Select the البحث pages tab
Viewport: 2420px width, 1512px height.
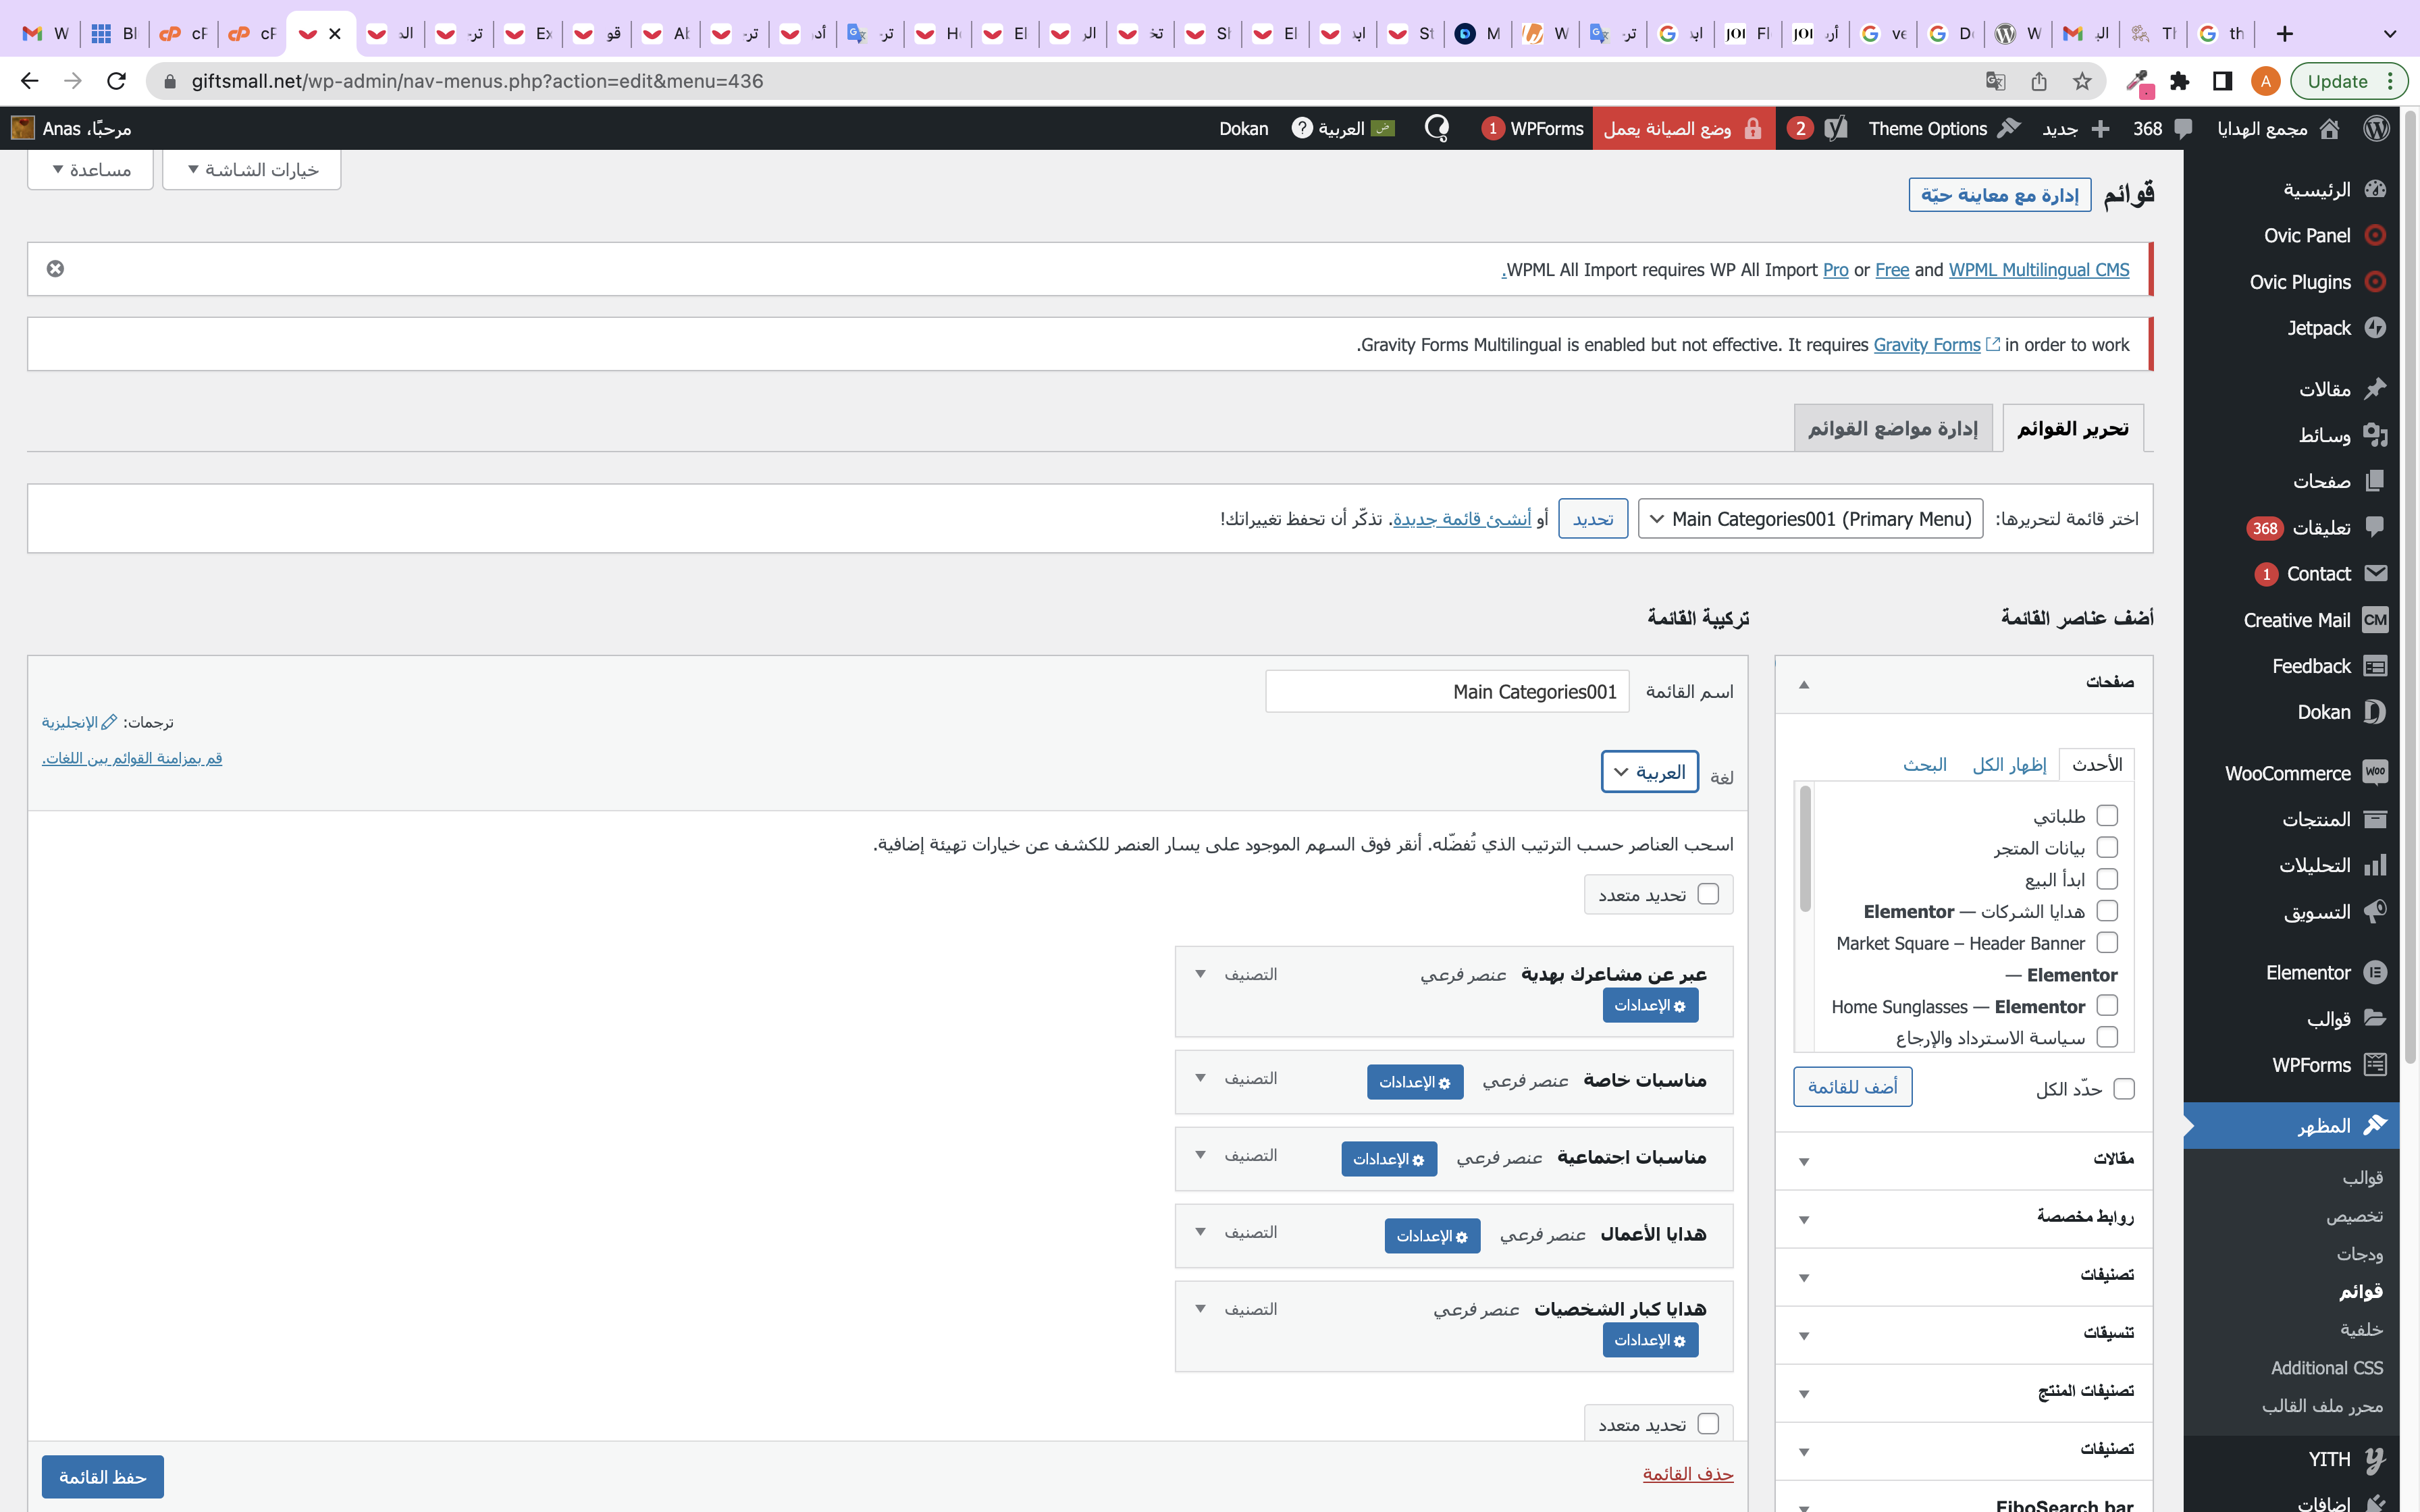tap(1925, 765)
